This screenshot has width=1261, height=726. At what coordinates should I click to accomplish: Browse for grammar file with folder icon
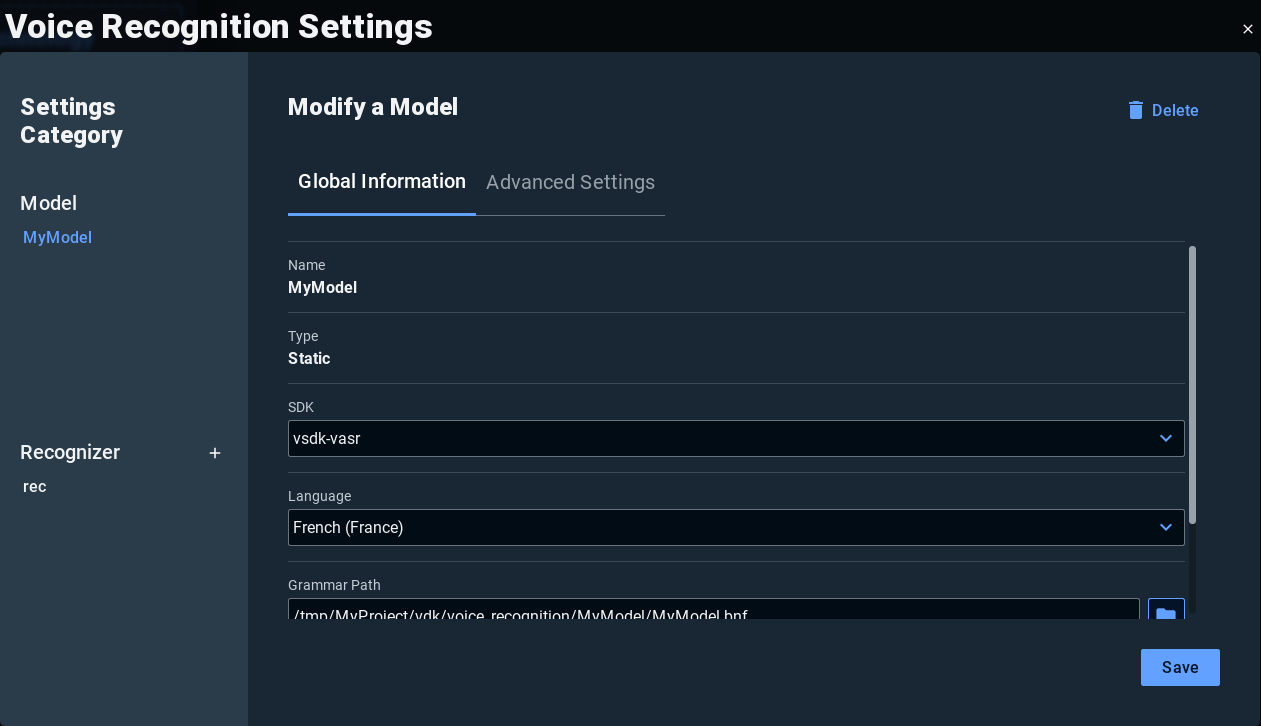[x=1166, y=611]
